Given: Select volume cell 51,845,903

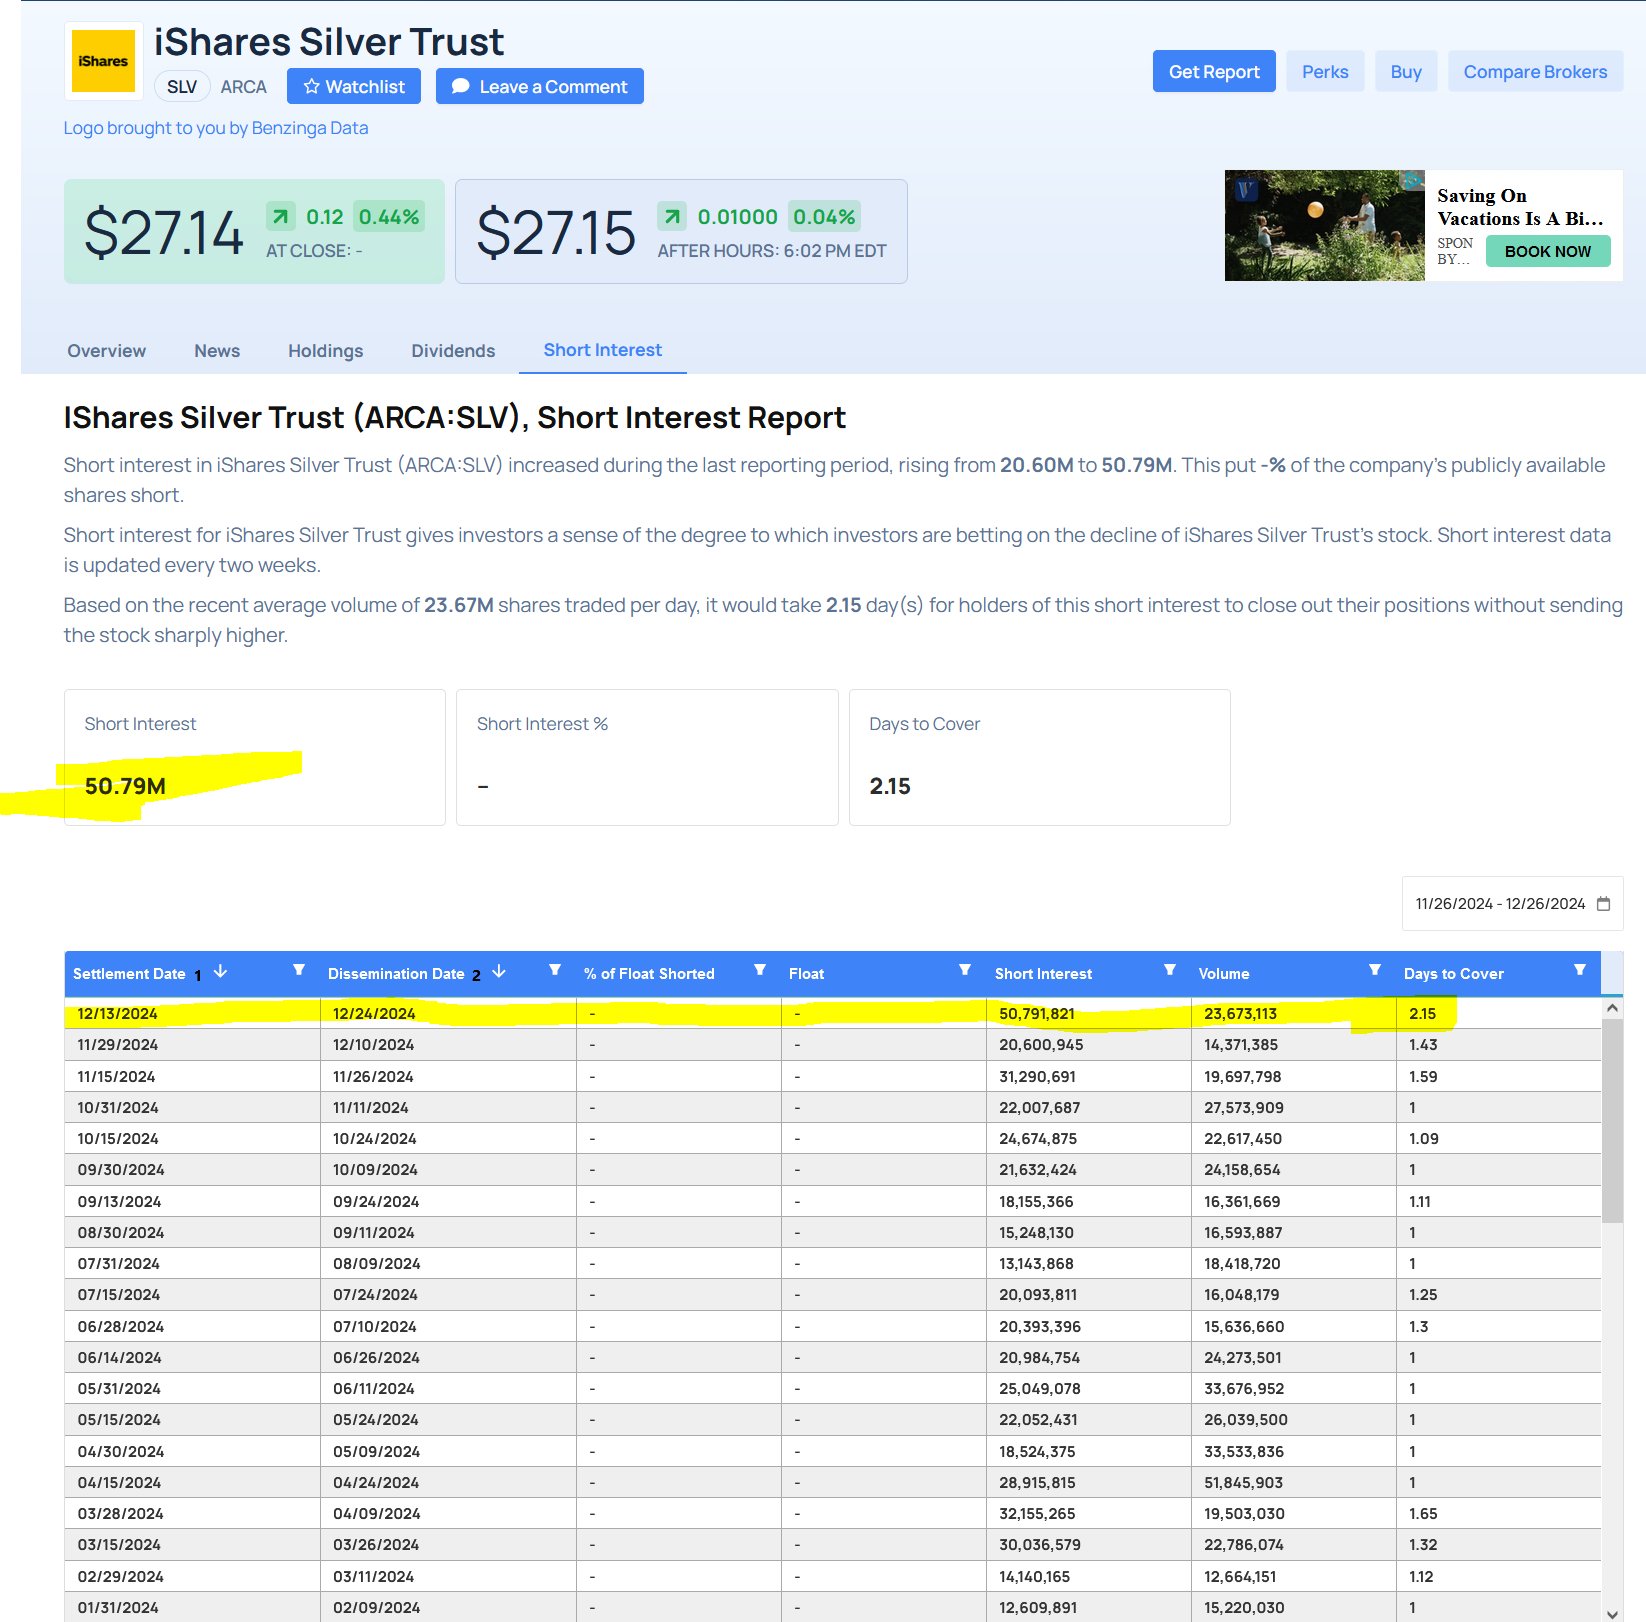Looking at the screenshot, I should click(1294, 1482).
